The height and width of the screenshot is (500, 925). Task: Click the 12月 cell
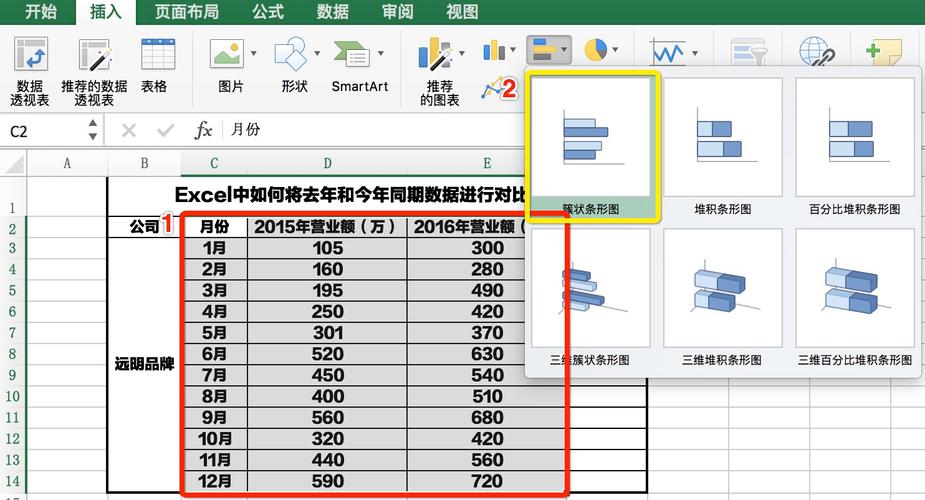[x=214, y=481]
